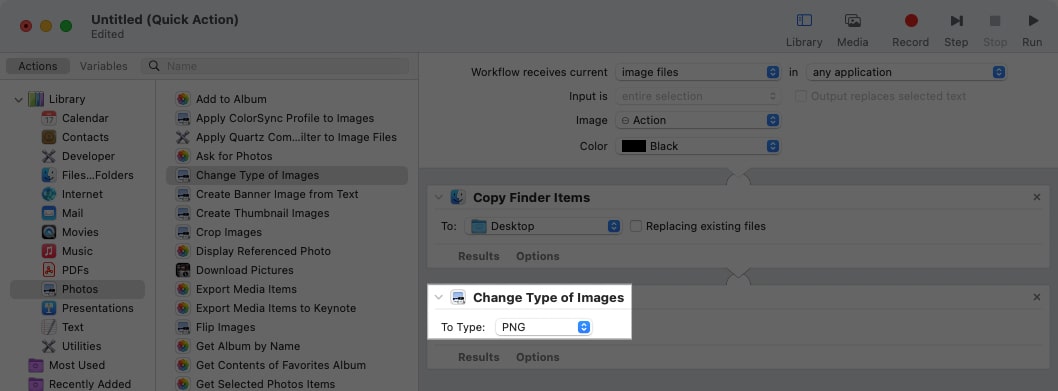The image size is (1058, 391).
Task: Collapse the Library tree disclosure arrow
Action: [18, 99]
